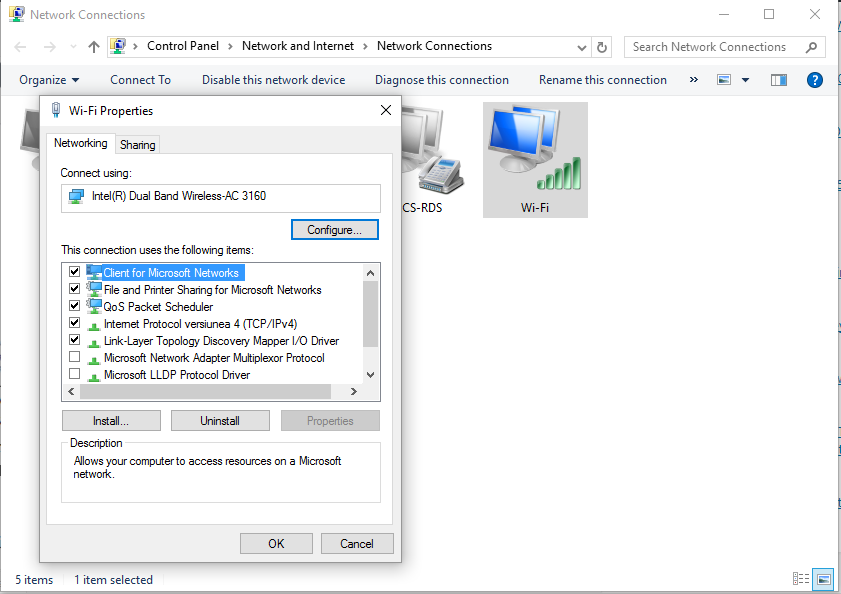This screenshot has height=594, width=841.
Task: Toggle the preview pane
Action: point(779,80)
